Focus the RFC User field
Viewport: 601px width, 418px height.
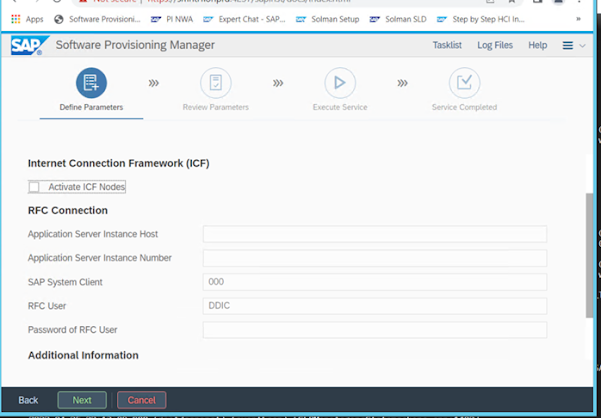pos(374,306)
